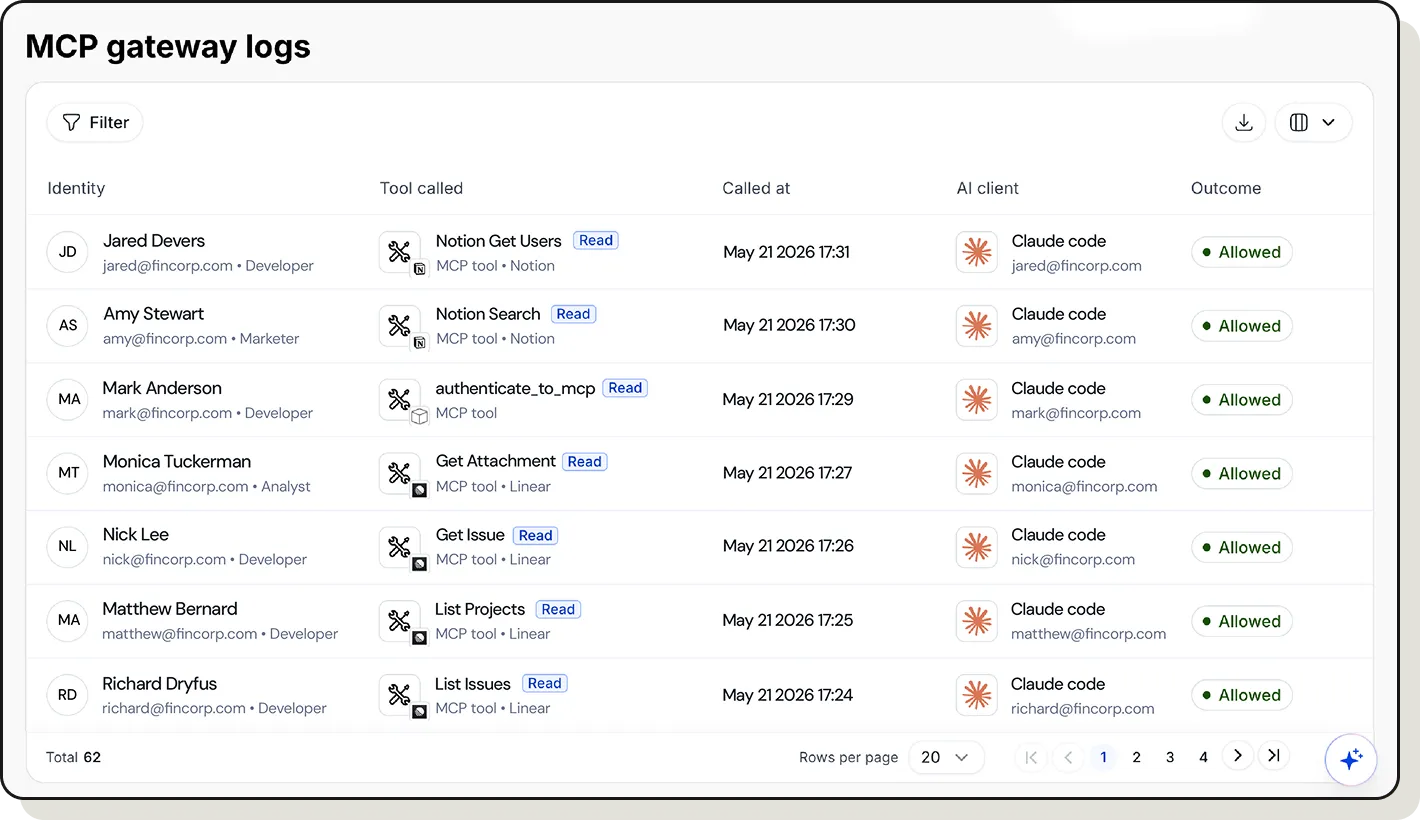Click Claude icon in Amy's row

coord(977,325)
